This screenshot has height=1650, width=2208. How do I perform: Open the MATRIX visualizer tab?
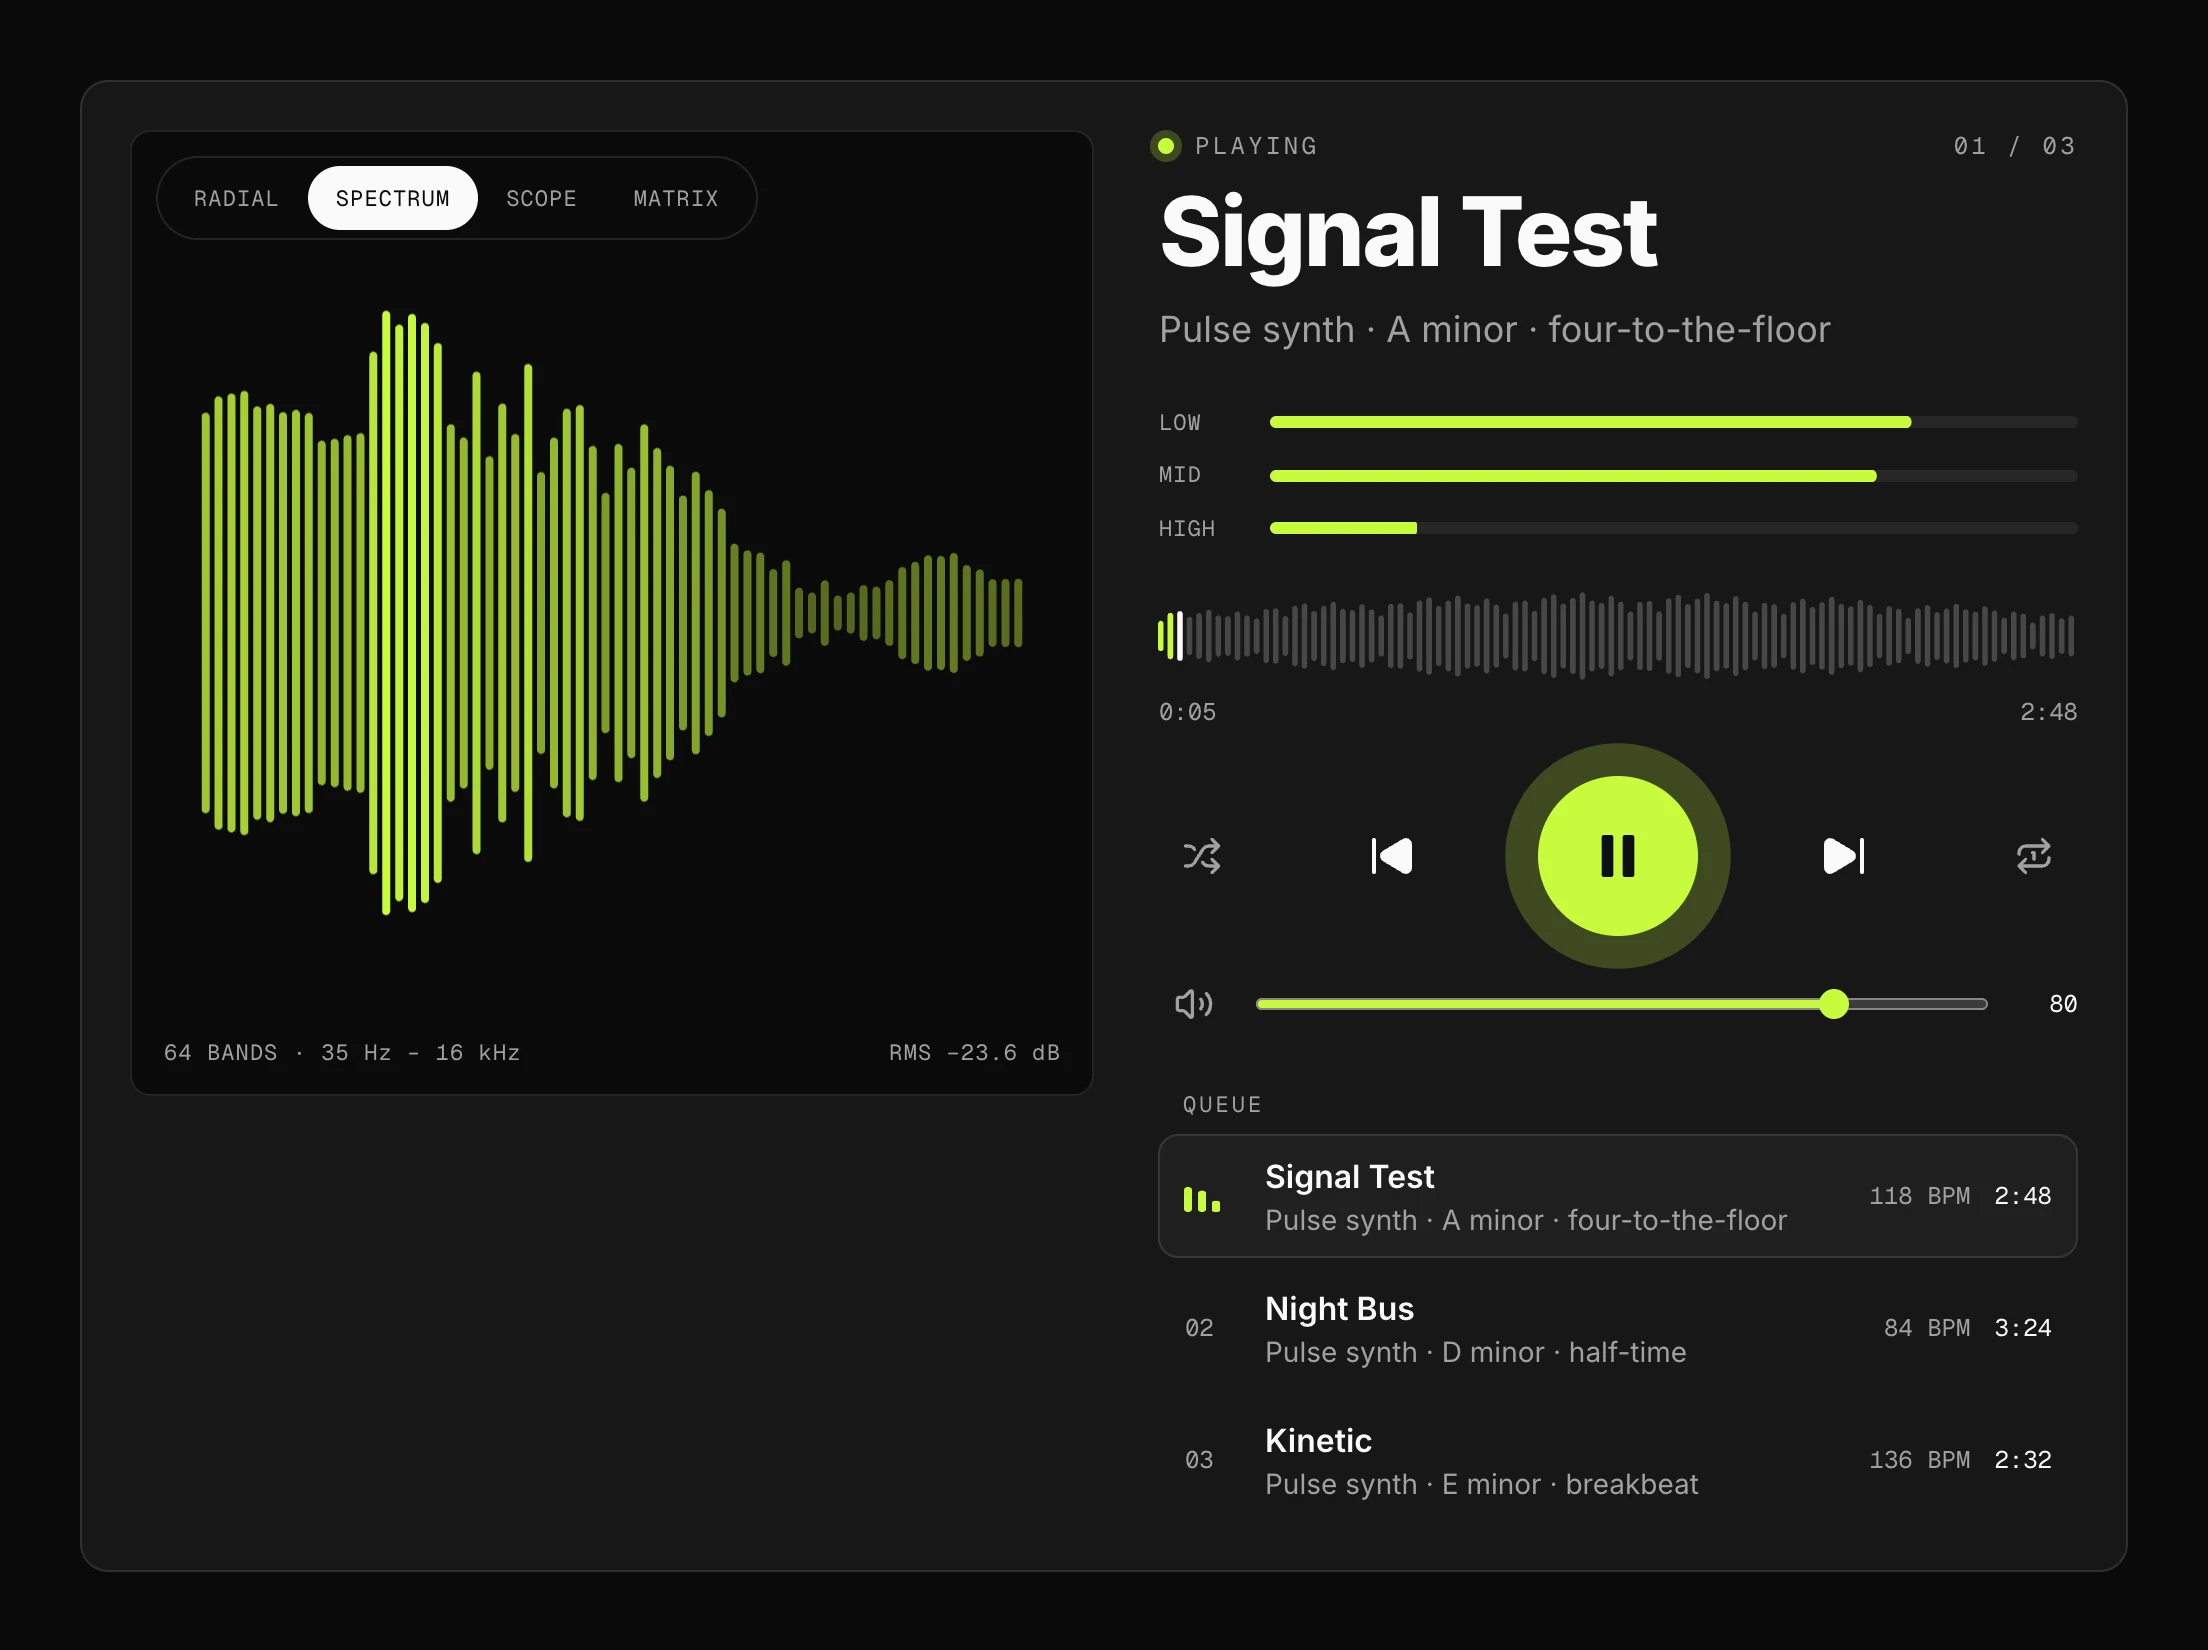pyautogui.click(x=676, y=199)
